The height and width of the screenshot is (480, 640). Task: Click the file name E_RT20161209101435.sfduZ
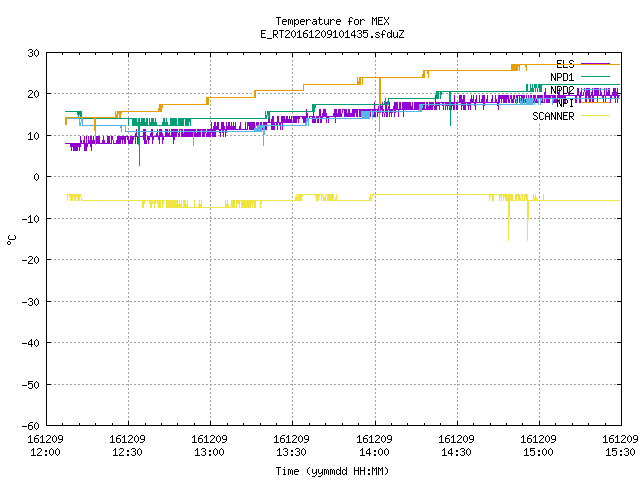[332, 34]
